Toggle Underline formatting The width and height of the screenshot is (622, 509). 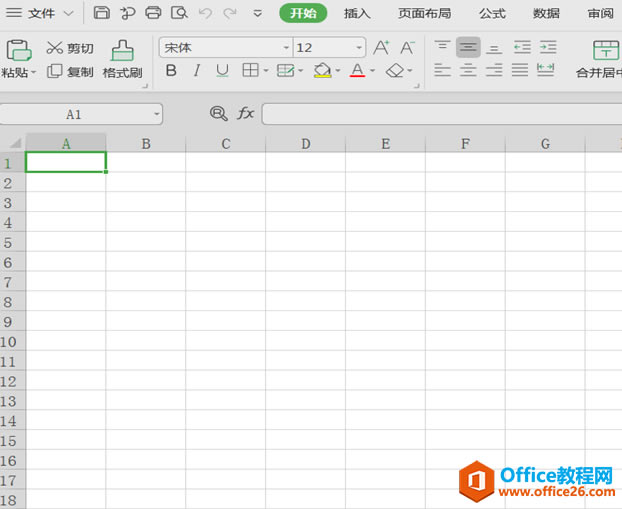(x=222, y=71)
